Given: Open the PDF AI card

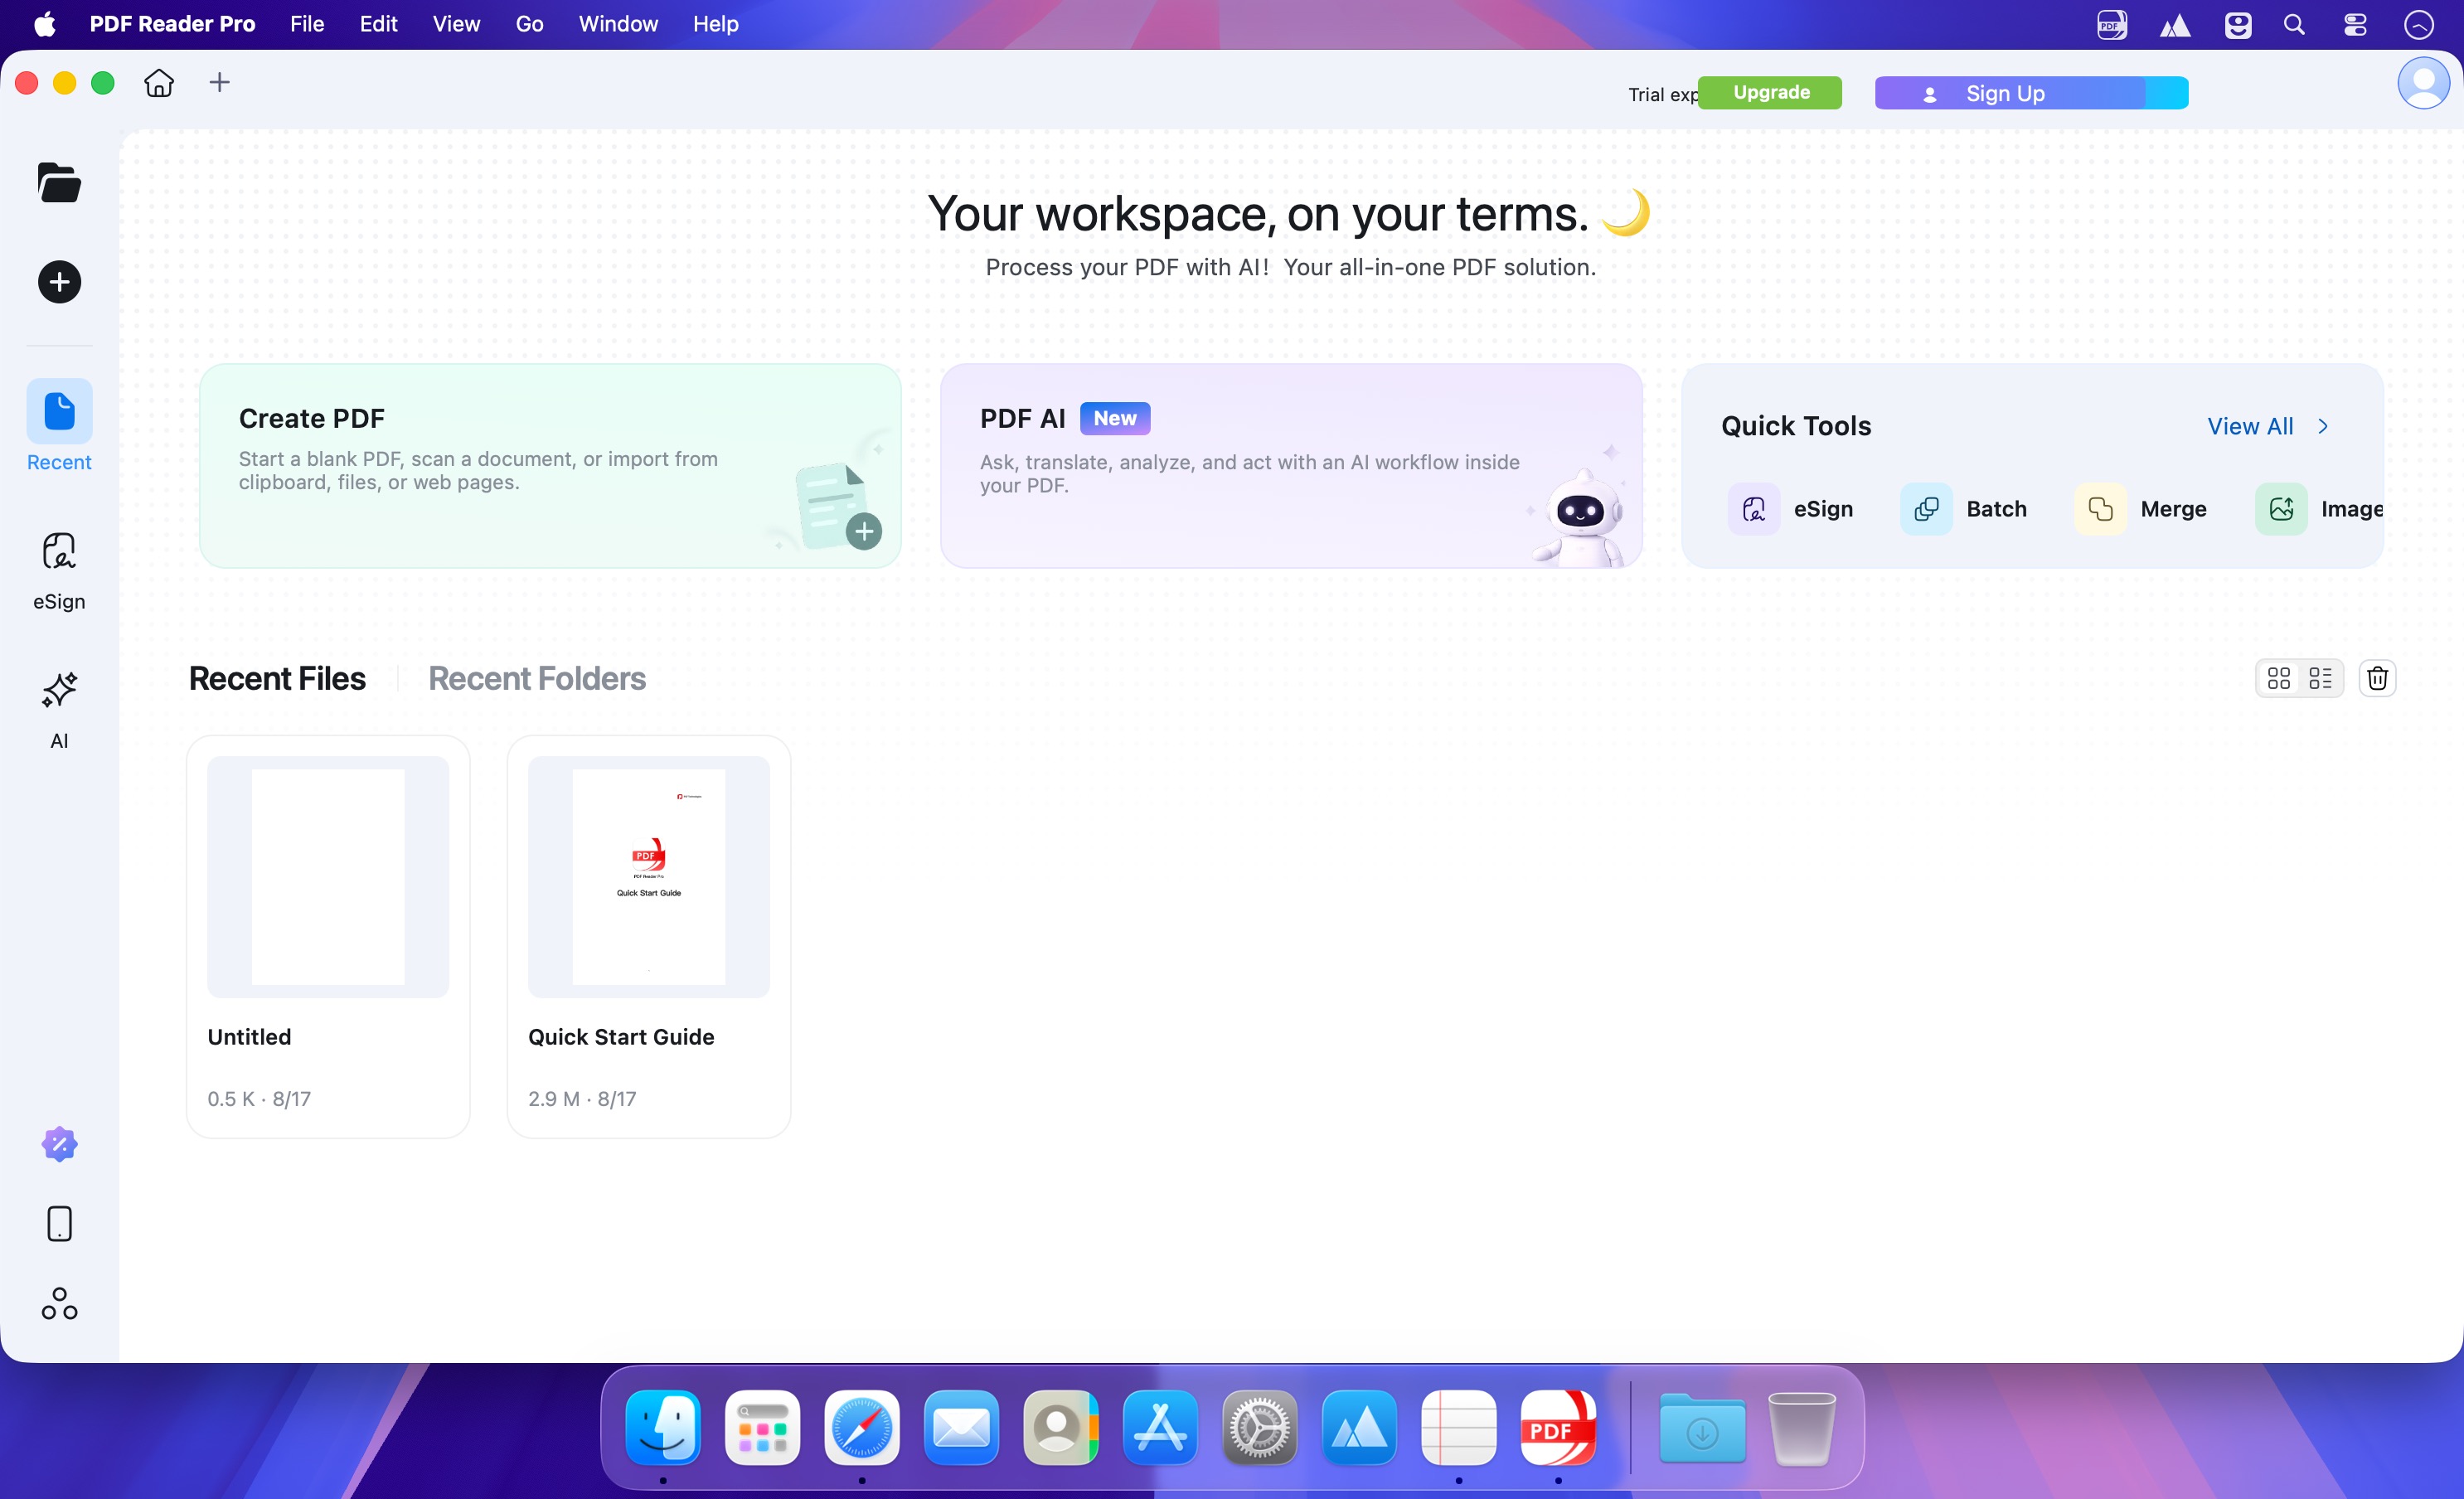Looking at the screenshot, I should [x=1291, y=466].
